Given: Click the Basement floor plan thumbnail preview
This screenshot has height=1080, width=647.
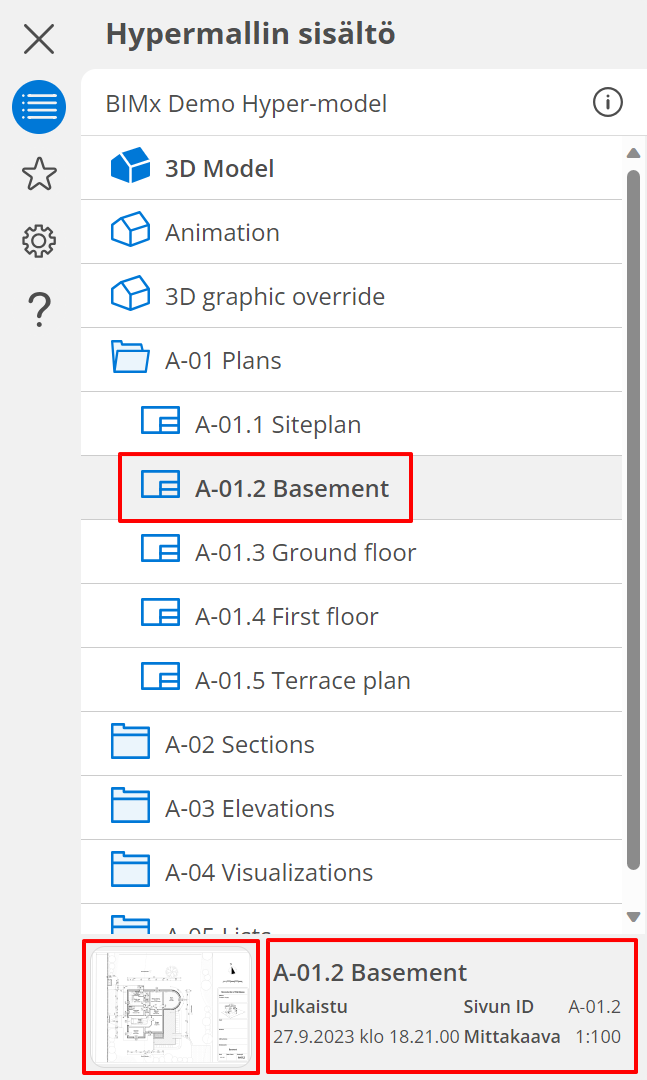Looking at the screenshot, I should [171, 1007].
